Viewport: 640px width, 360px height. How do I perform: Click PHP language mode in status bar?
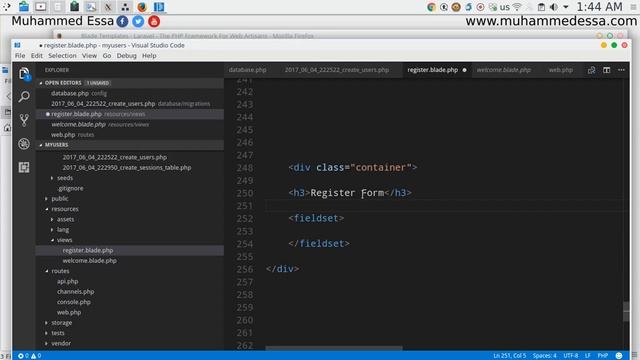pos(603,356)
